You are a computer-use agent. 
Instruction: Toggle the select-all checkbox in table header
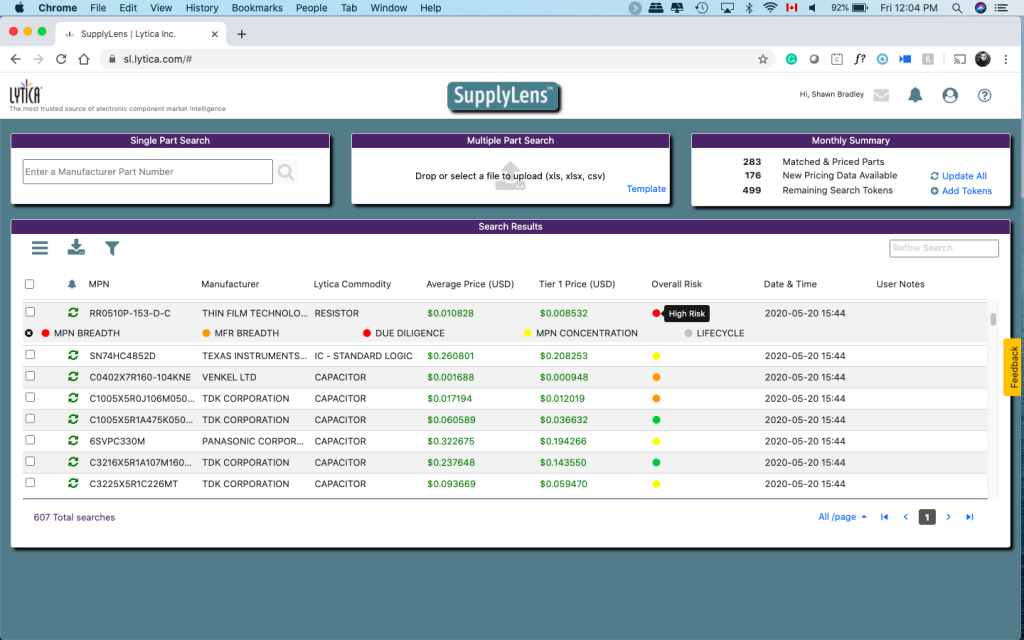pos(29,284)
